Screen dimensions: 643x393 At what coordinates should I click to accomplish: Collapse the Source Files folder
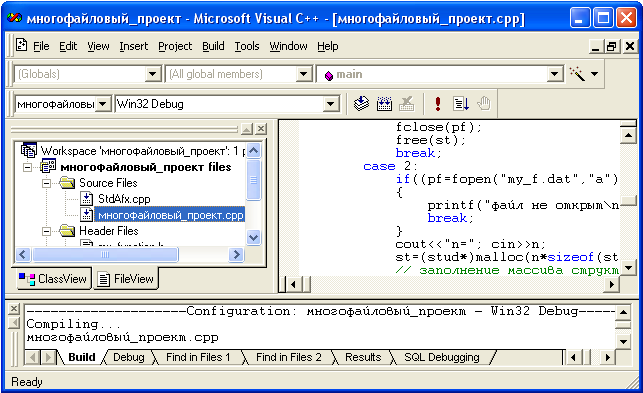point(46,183)
